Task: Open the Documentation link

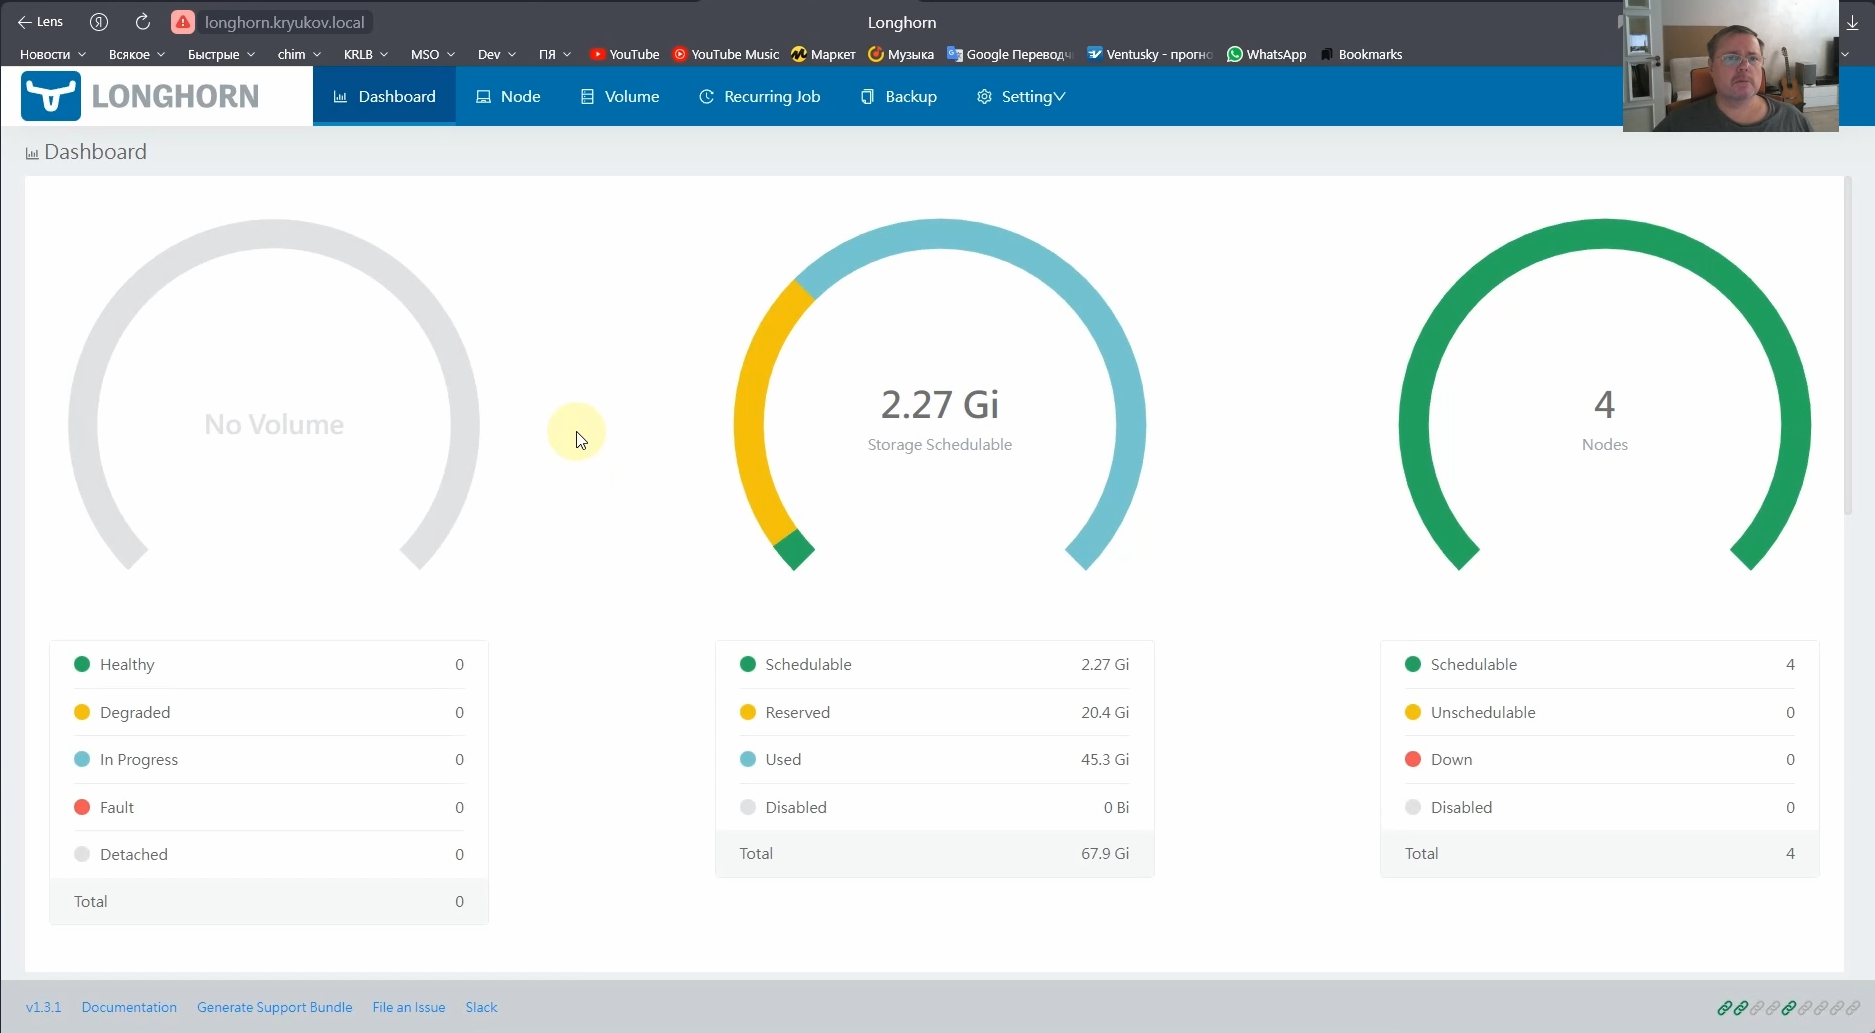Action: 129,1007
